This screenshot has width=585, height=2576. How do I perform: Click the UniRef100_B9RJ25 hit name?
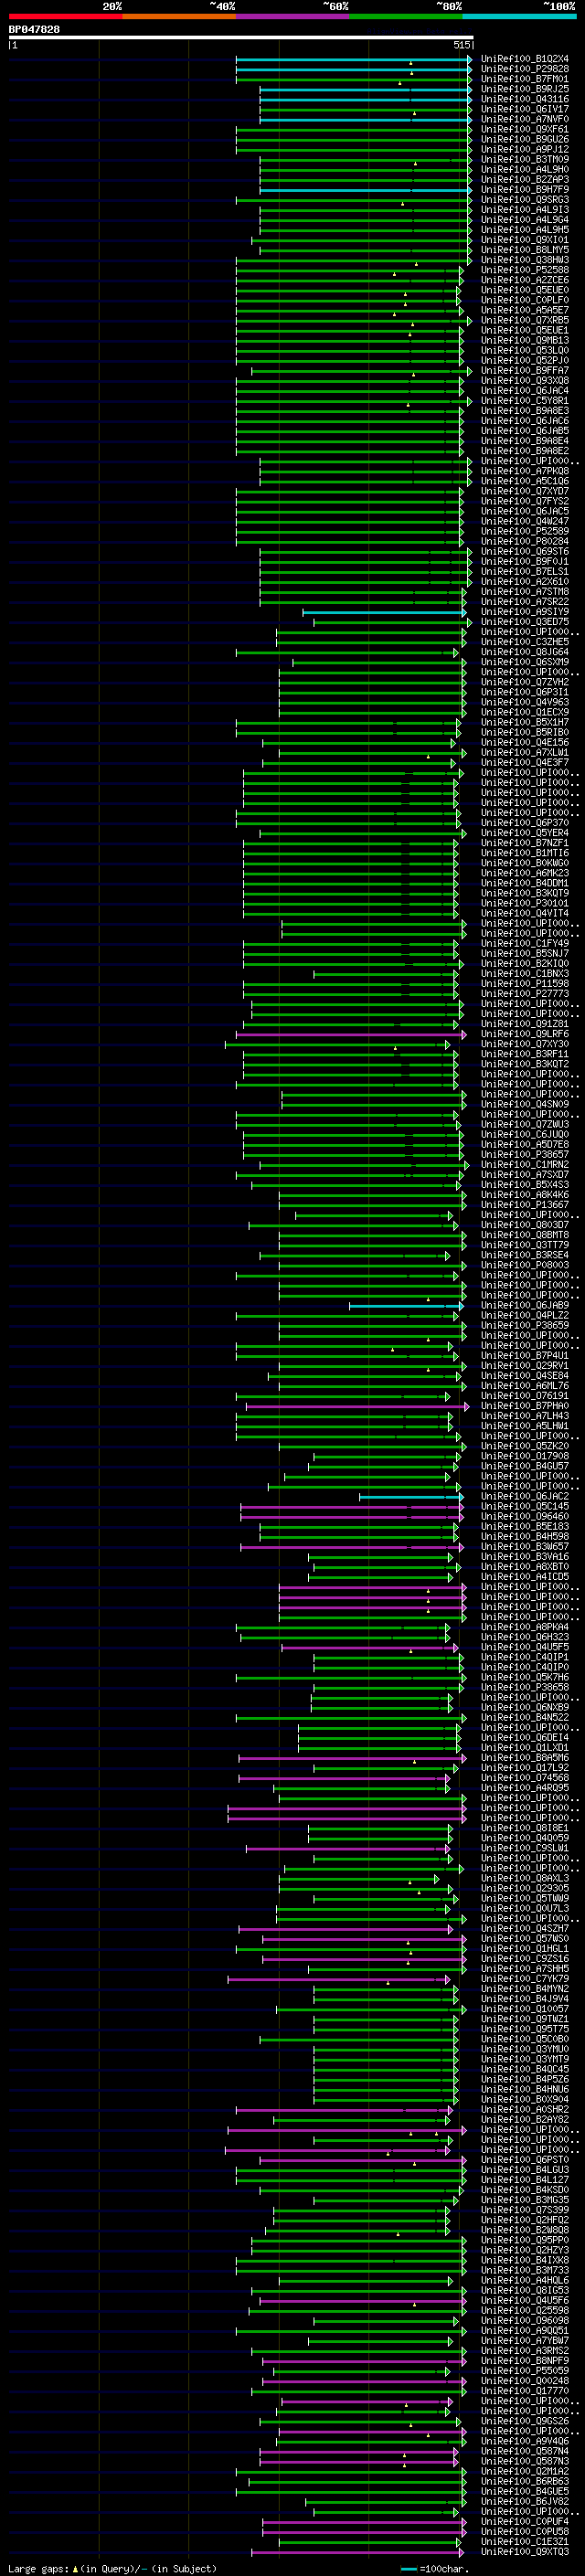tap(525, 89)
